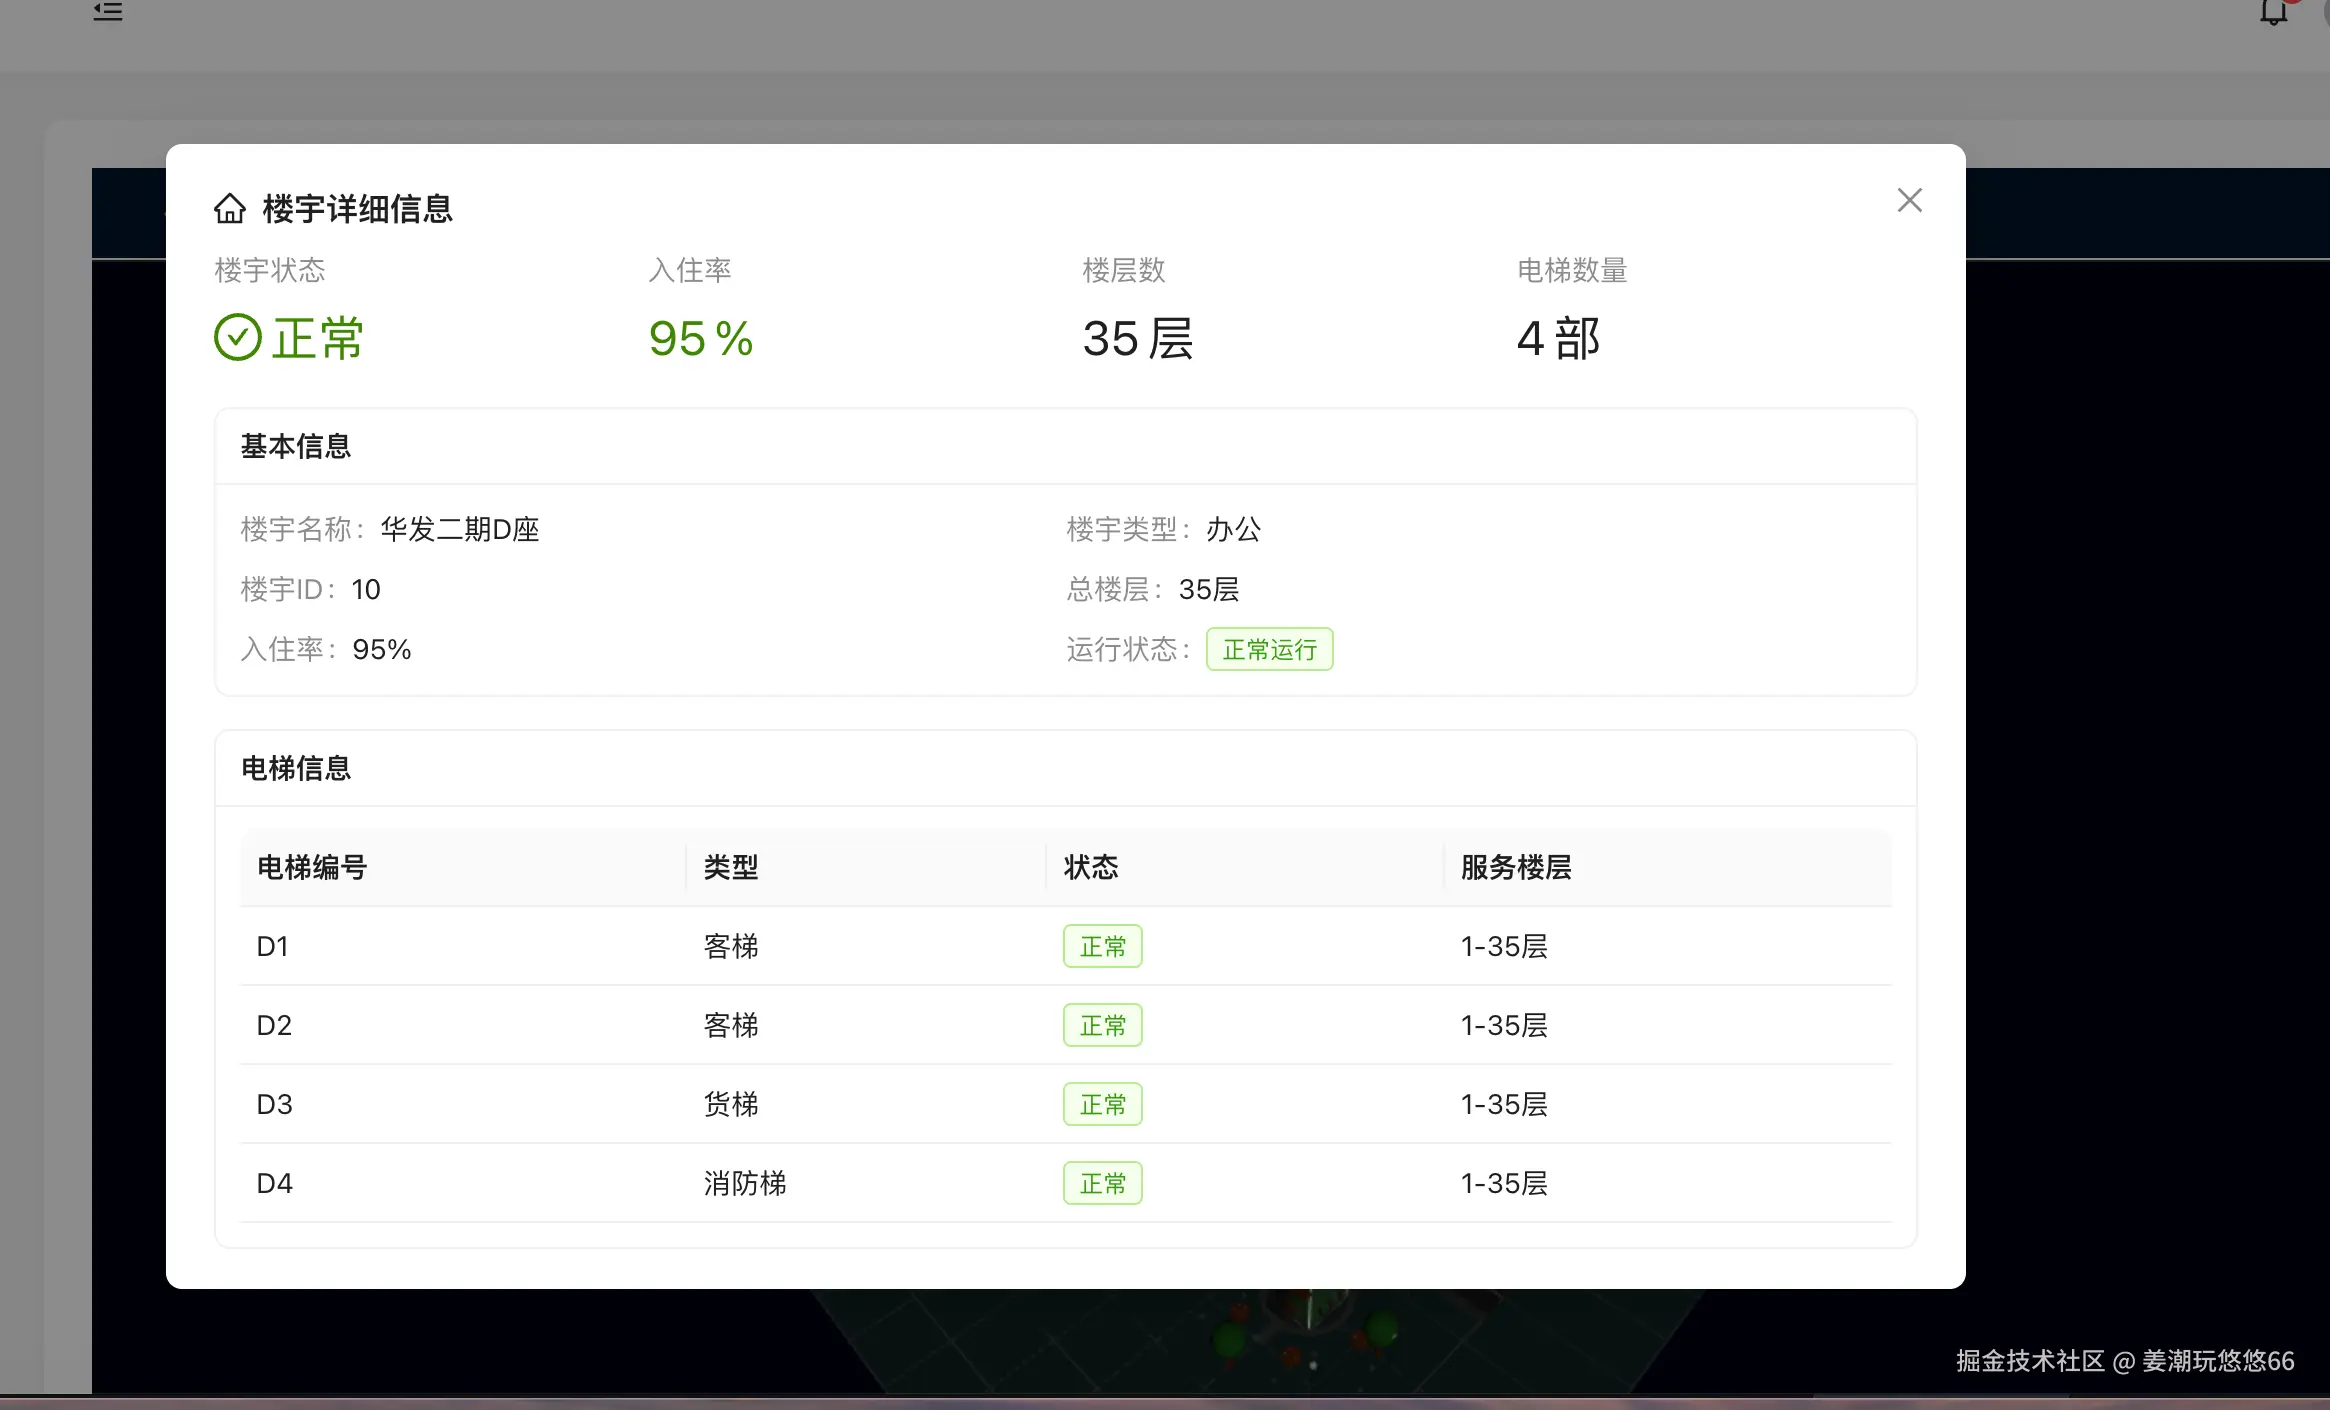The image size is (2330, 1410).
Task: Click the 电梯信息 card header
Action: pyautogui.click(x=296, y=768)
